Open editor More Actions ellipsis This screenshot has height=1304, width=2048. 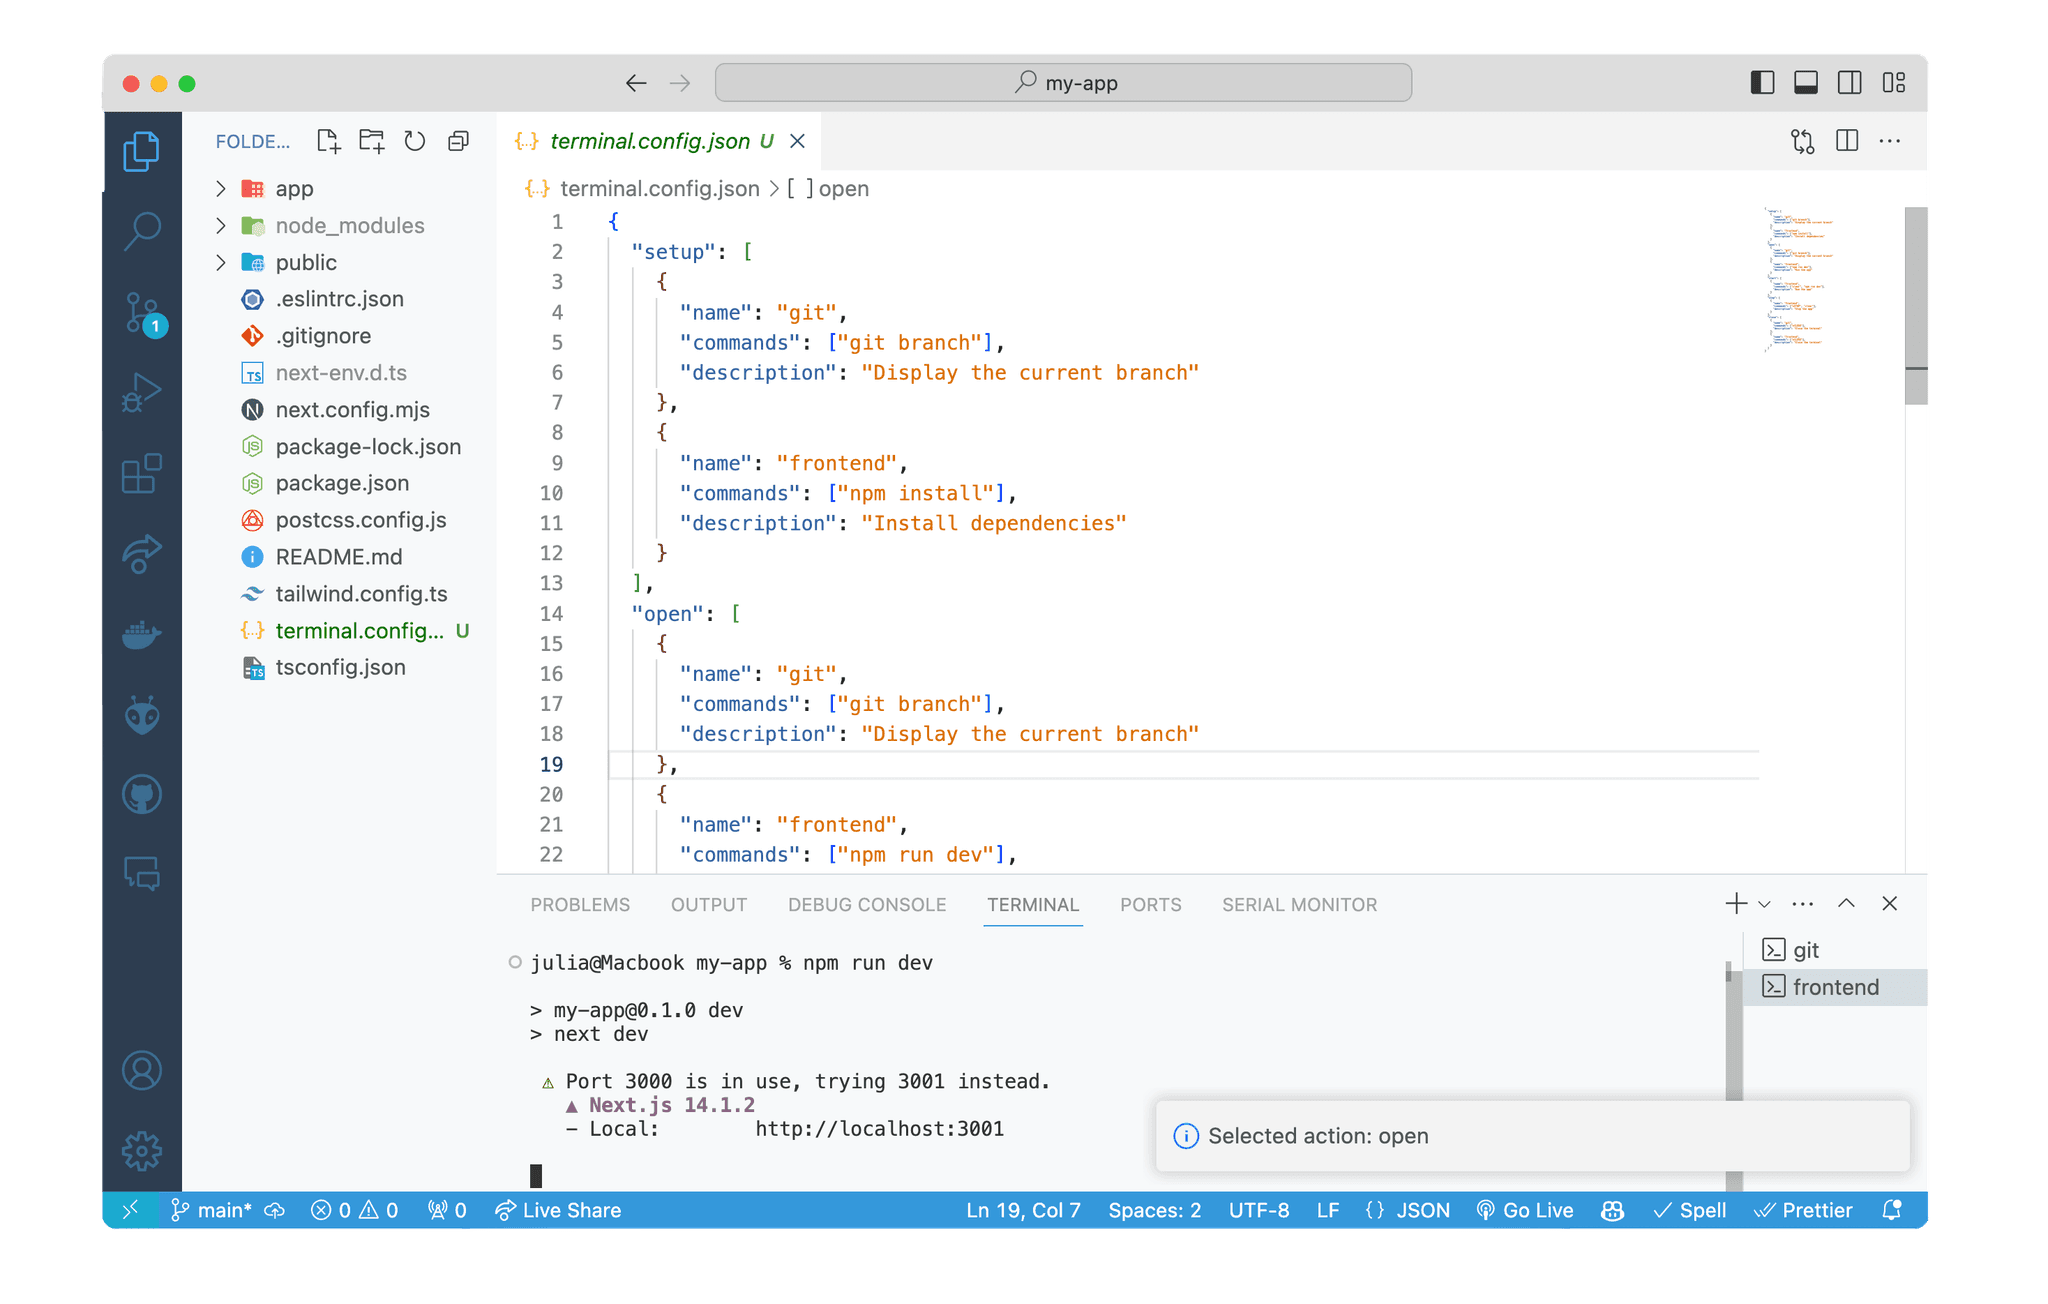click(1890, 141)
